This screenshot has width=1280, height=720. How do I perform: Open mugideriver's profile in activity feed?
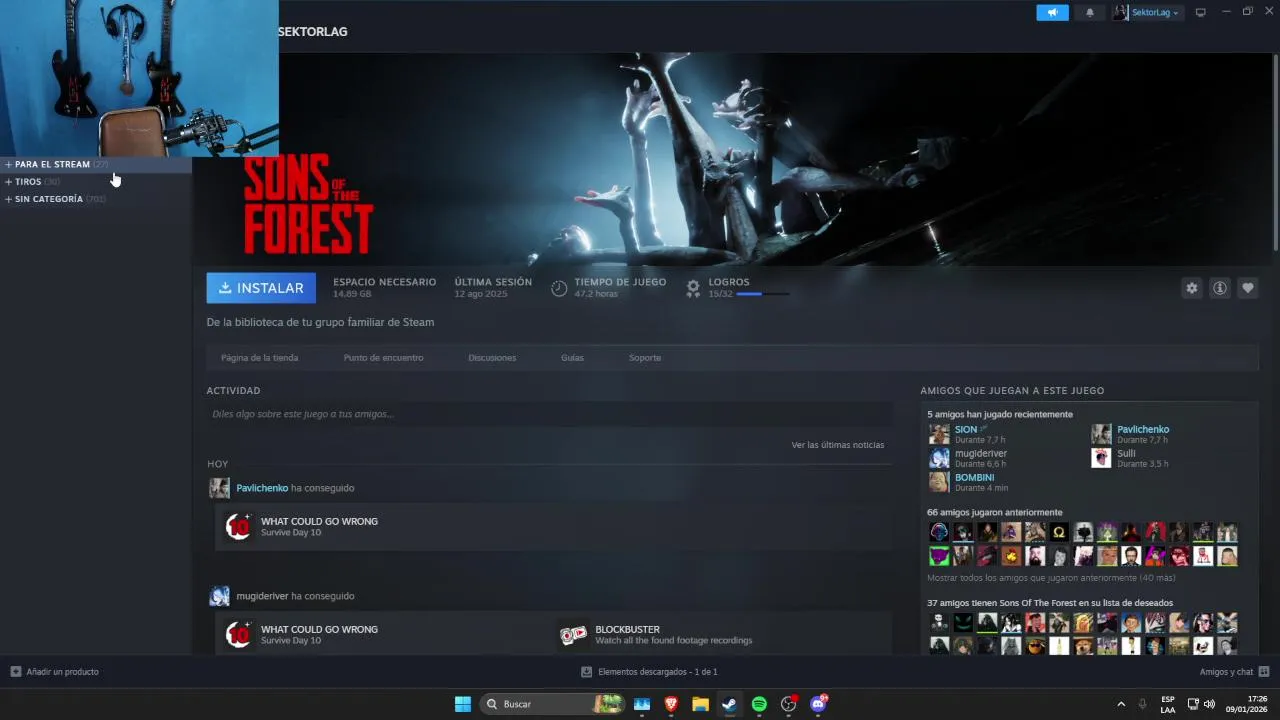262,596
